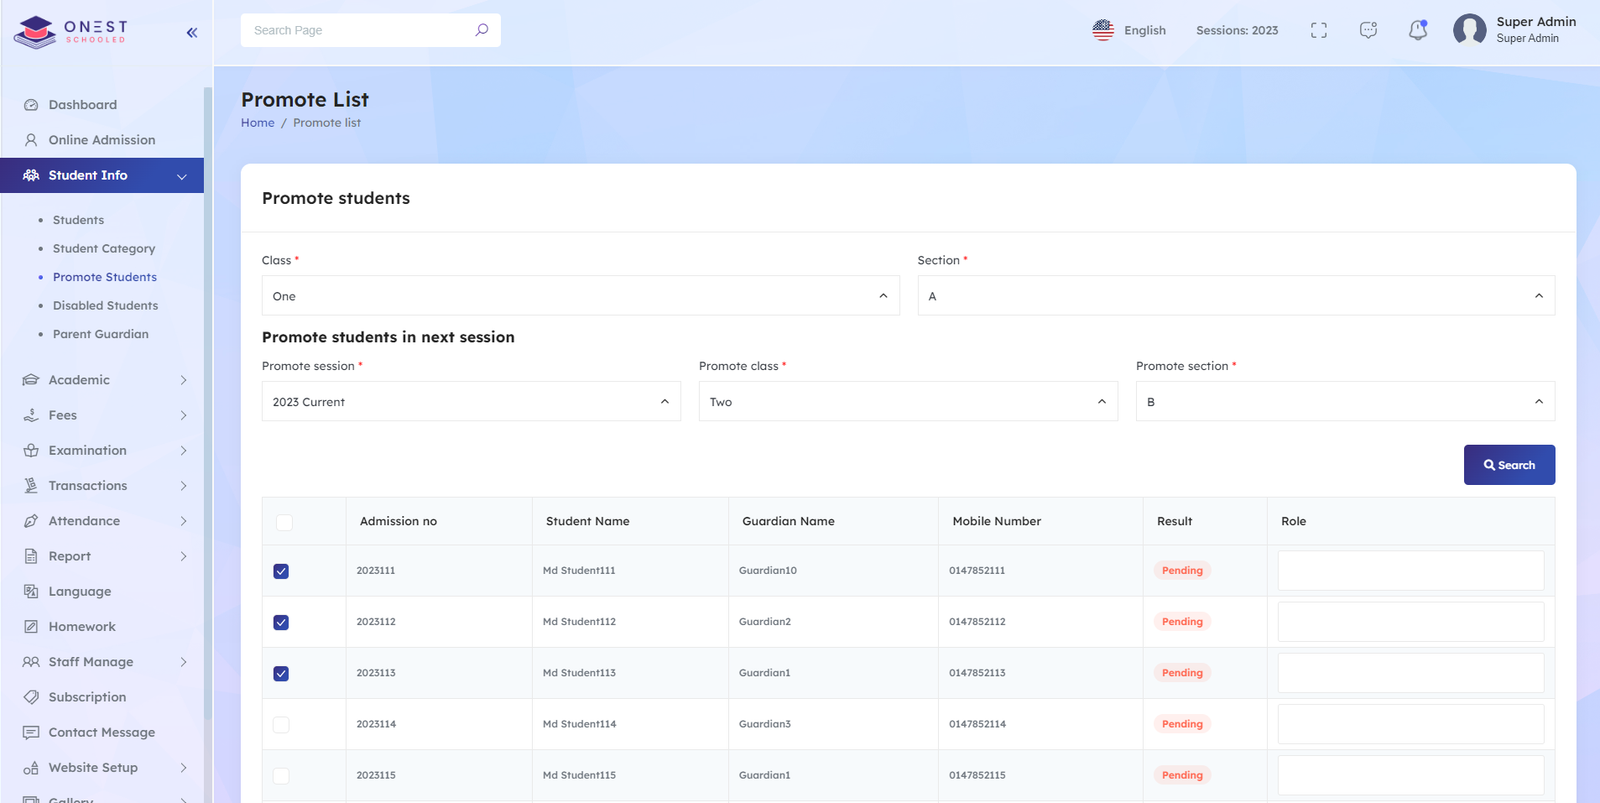1600x803 pixels.
Task: Click the search magnifier icon
Action: pyautogui.click(x=482, y=30)
